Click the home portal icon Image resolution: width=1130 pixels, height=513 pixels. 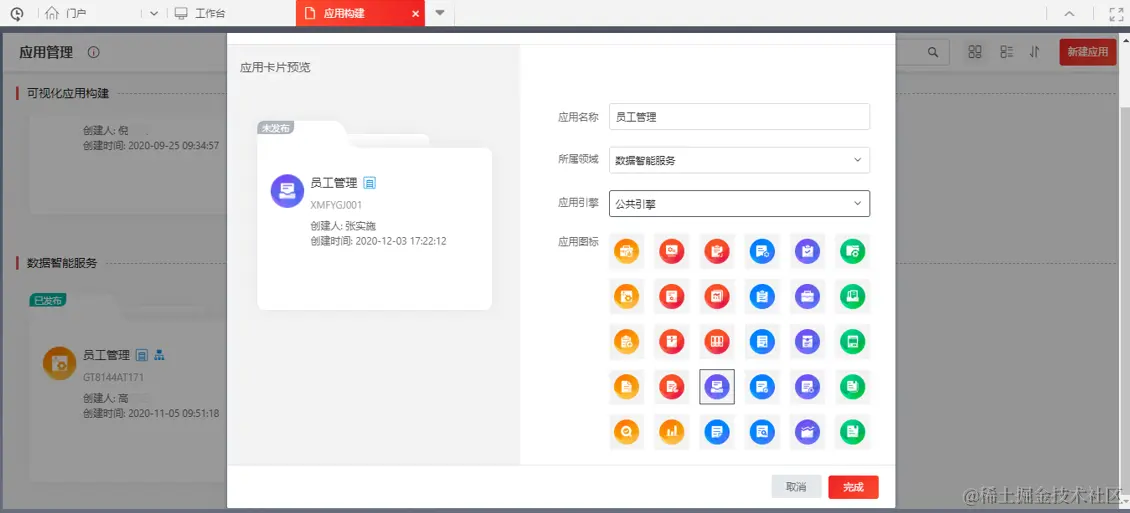[x=52, y=13]
